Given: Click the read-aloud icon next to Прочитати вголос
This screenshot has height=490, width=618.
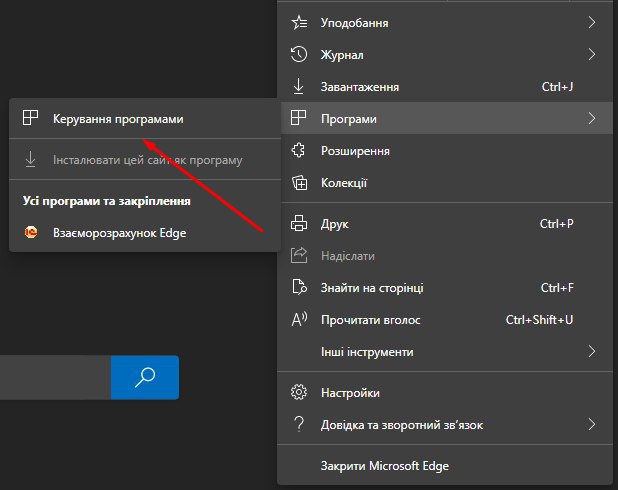Looking at the screenshot, I should (x=299, y=319).
